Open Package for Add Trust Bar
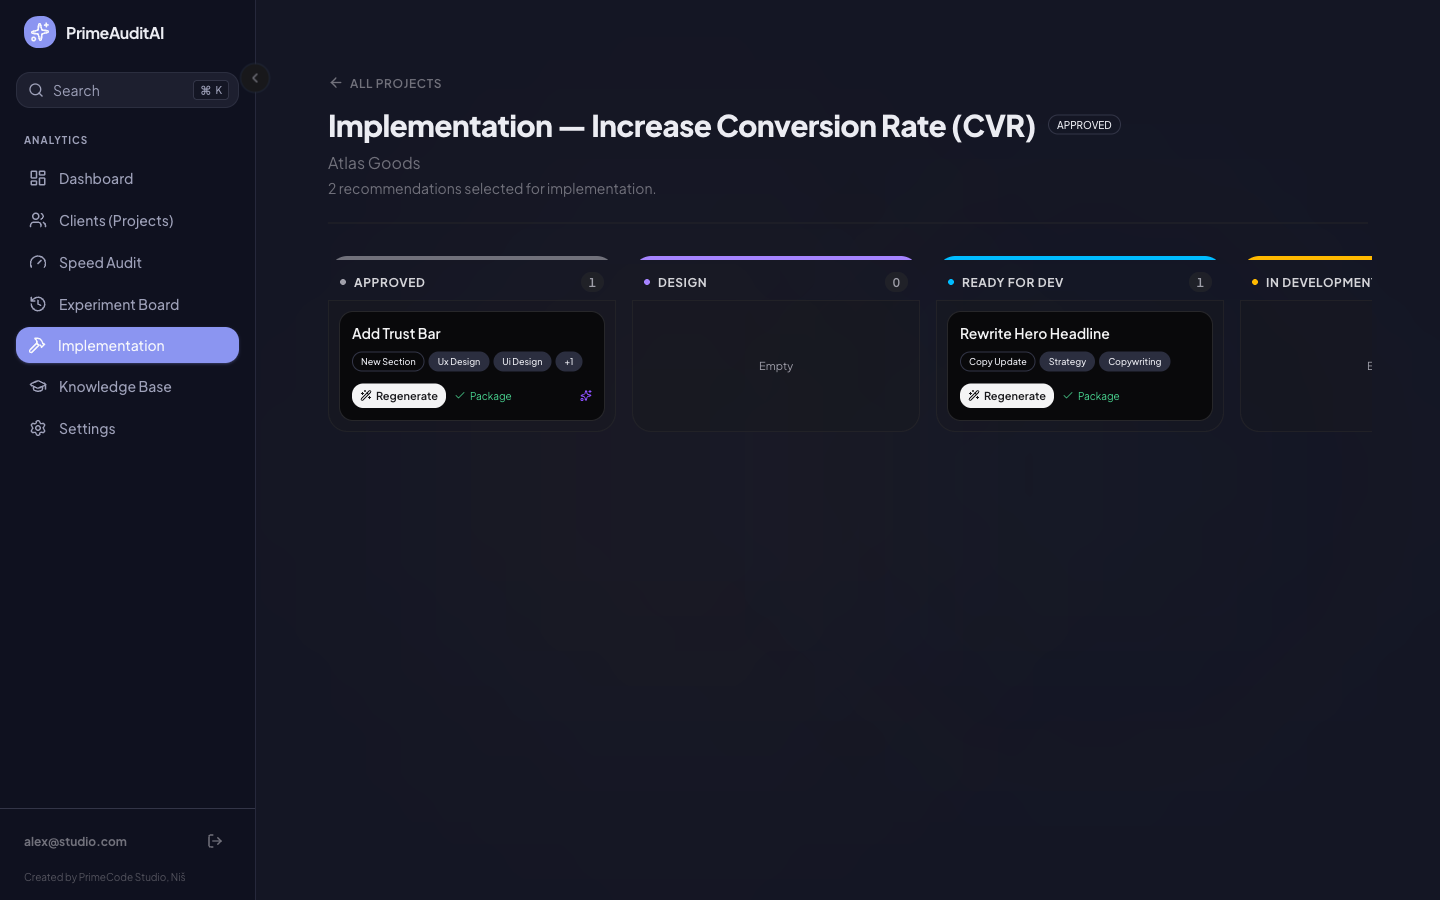The width and height of the screenshot is (1440, 900). 483,396
